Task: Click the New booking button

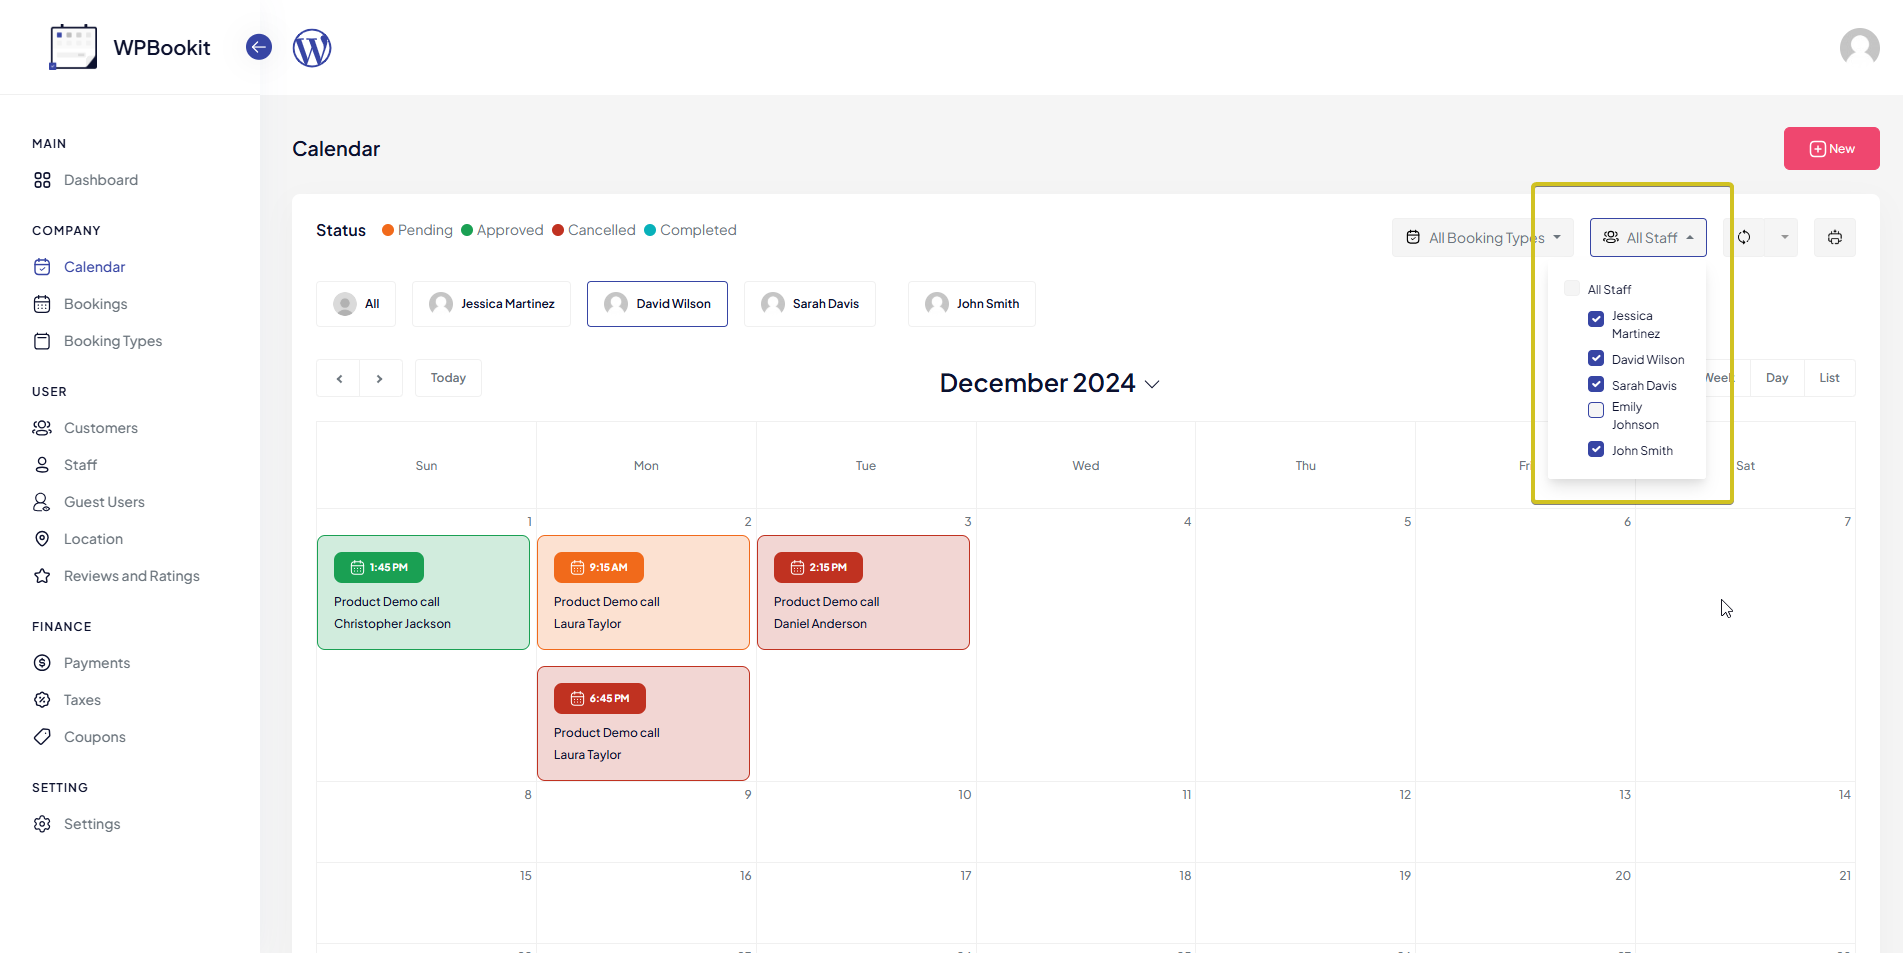Action: [1831, 149]
